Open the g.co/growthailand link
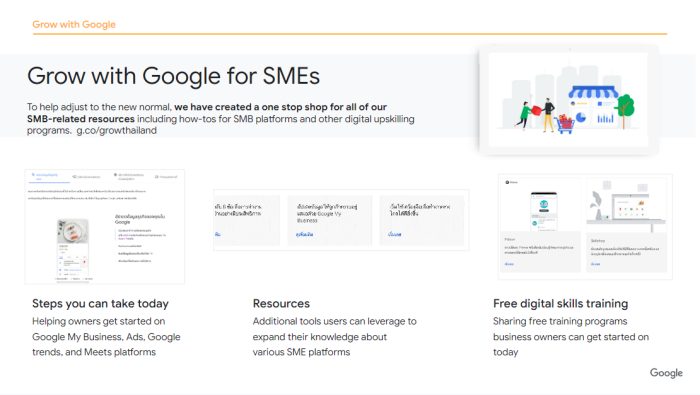700x395 pixels. [x=117, y=131]
